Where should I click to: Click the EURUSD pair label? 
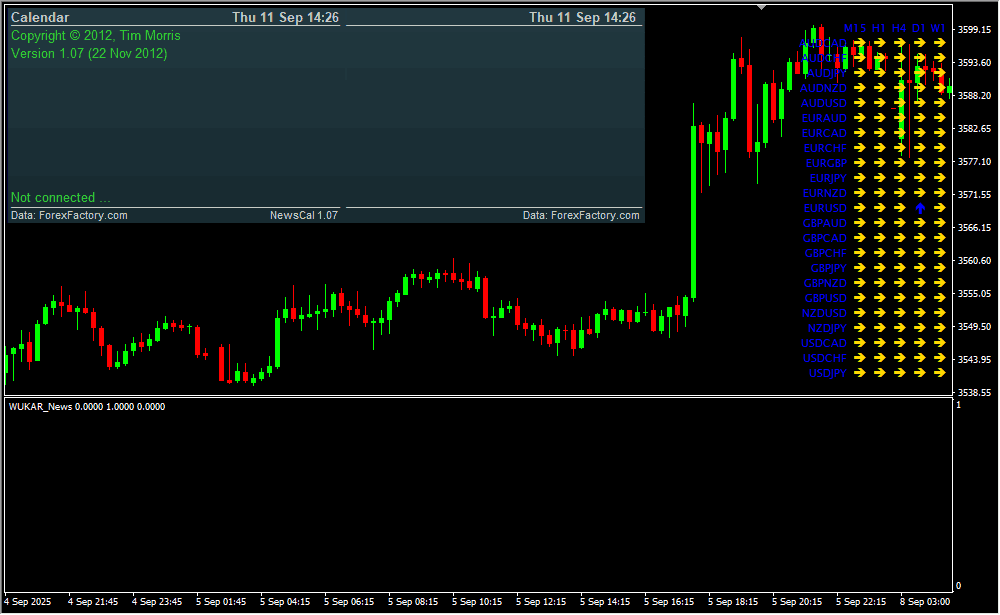pos(825,208)
